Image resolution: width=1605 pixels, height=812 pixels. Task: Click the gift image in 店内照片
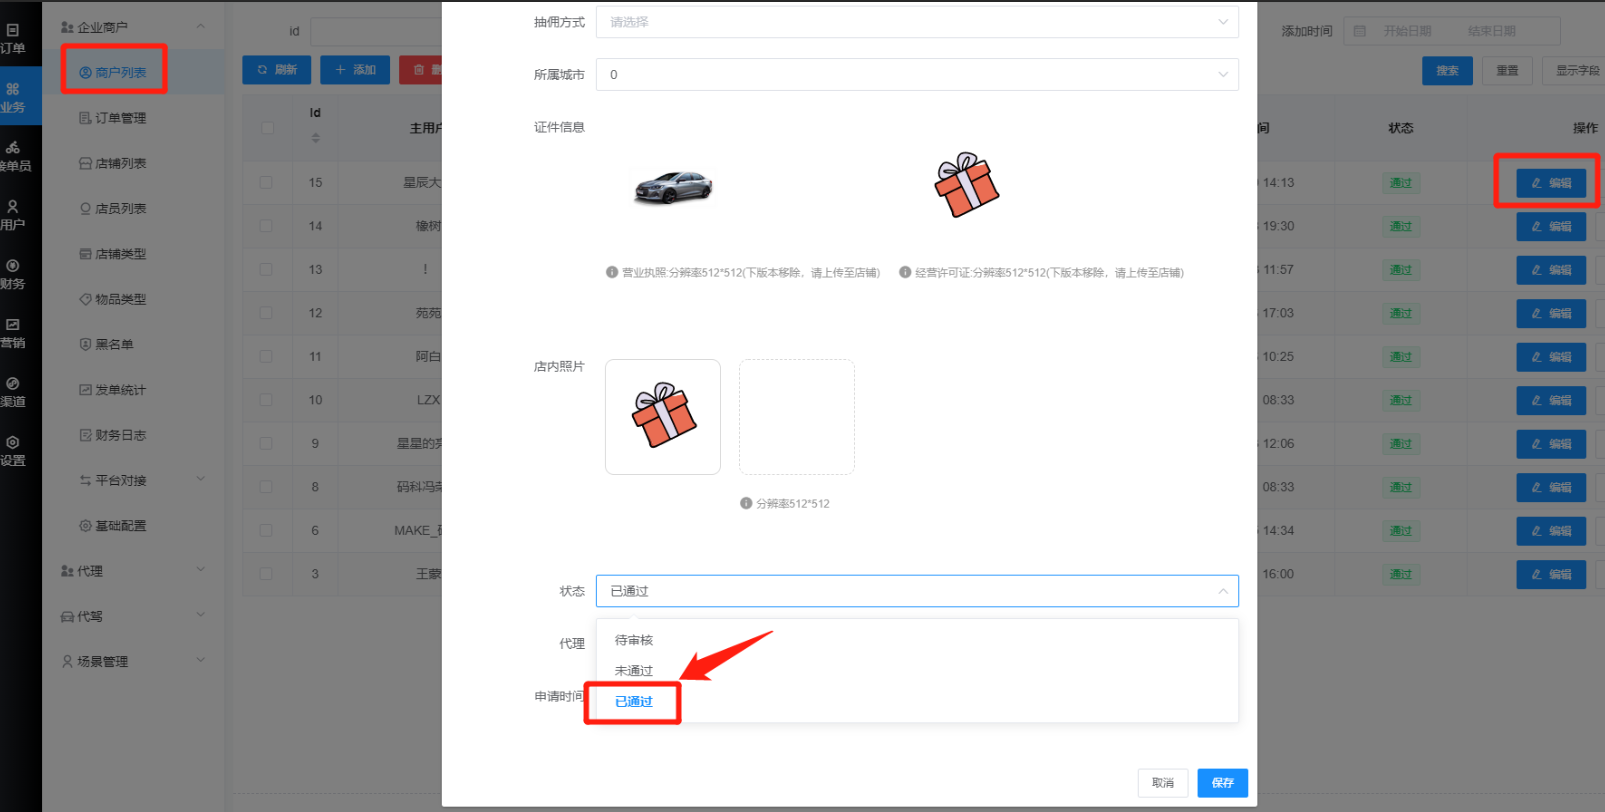click(662, 416)
